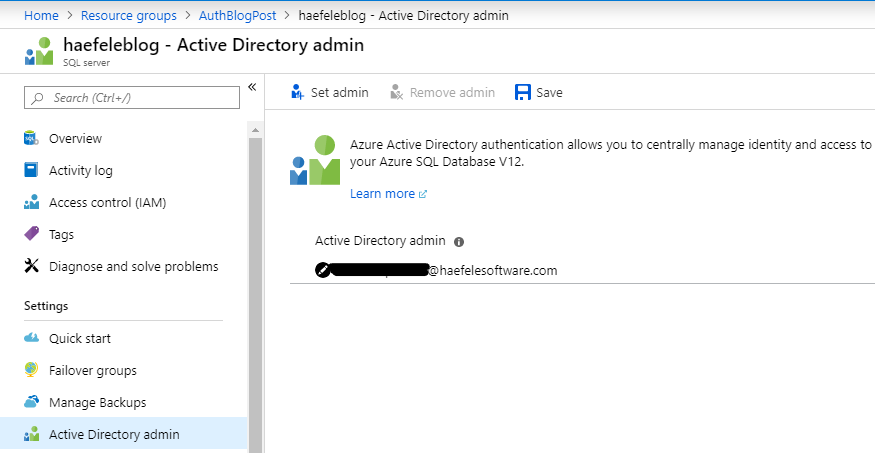Open the Activity log menu item

point(80,170)
